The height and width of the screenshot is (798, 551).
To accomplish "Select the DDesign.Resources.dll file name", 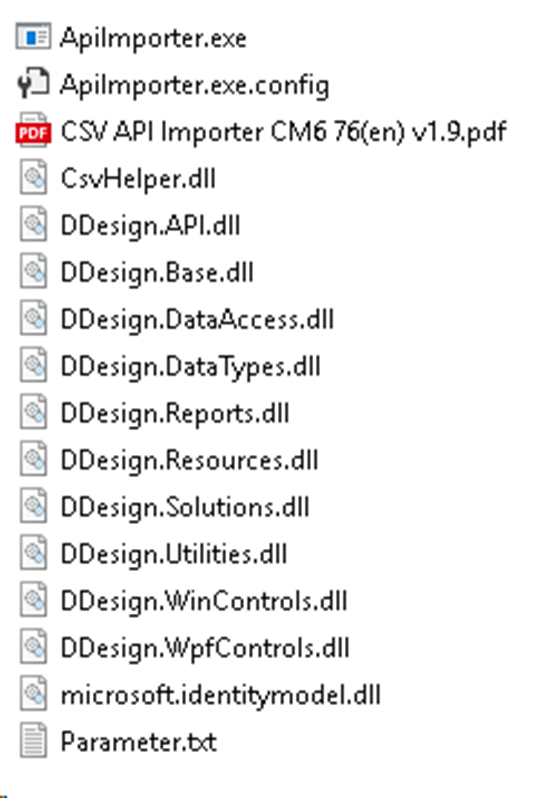I will 190,461.
